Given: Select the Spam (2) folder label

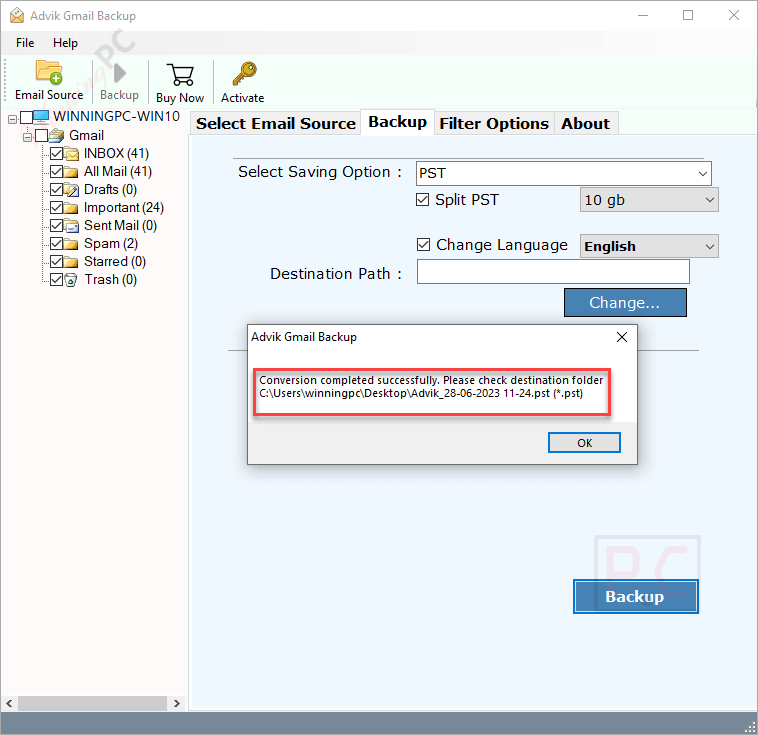Looking at the screenshot, I should tap(111, 244).
